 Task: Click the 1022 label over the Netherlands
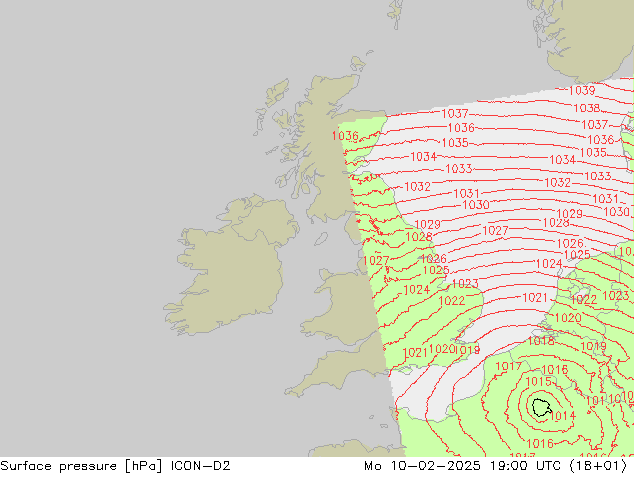click(x=583, y=300)
